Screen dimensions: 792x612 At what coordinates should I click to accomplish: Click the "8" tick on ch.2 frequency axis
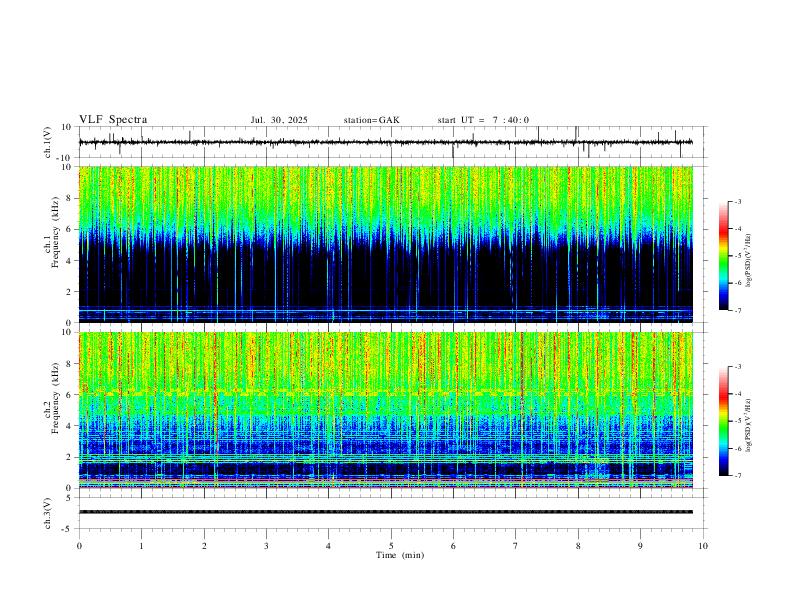(x=70, y=364)
